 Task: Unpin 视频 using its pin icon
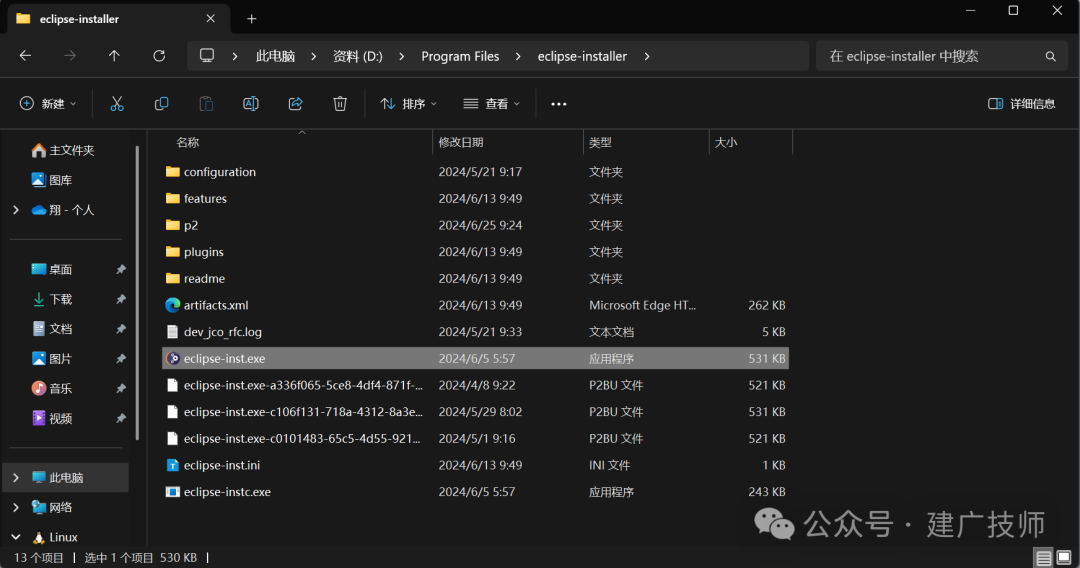121,418
